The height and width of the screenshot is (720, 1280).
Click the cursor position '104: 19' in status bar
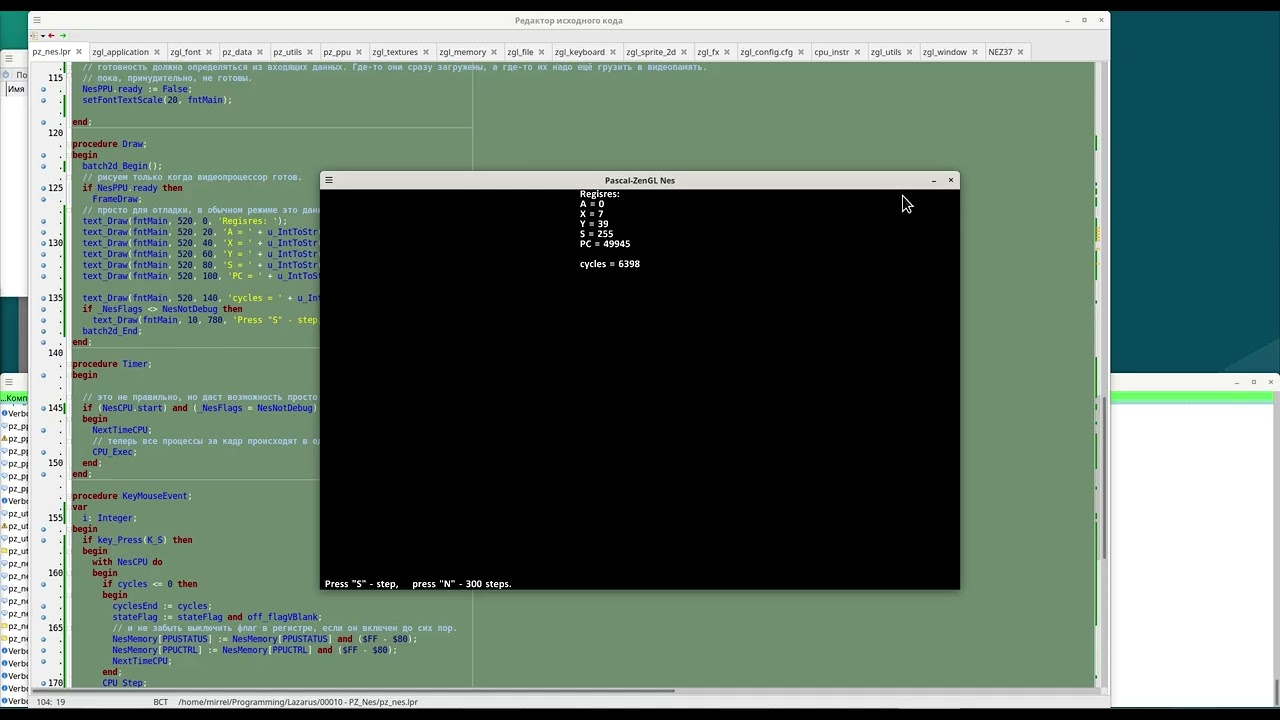(x=51, y=702)
